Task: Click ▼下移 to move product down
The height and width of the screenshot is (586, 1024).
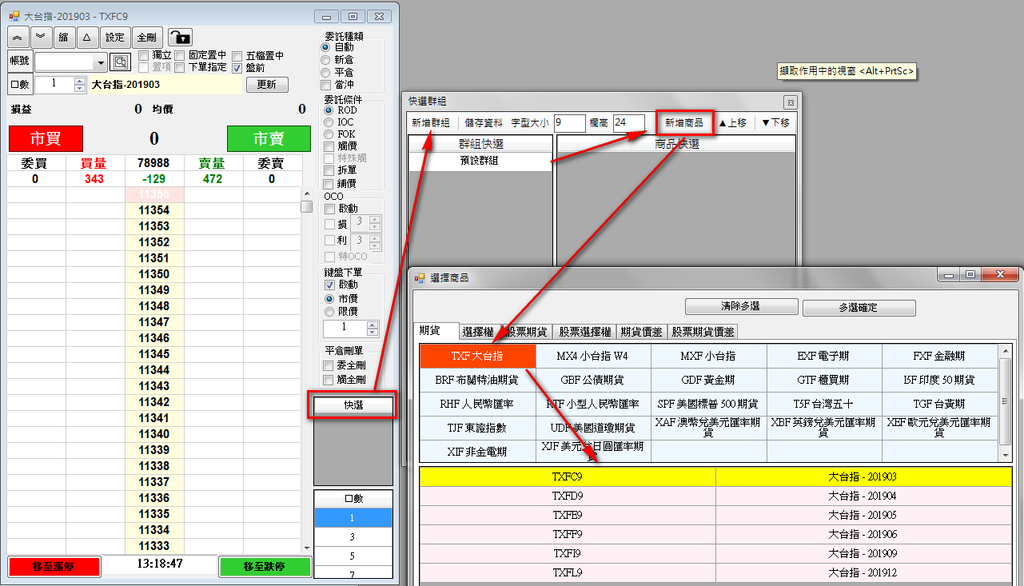Action: [775, 122]
